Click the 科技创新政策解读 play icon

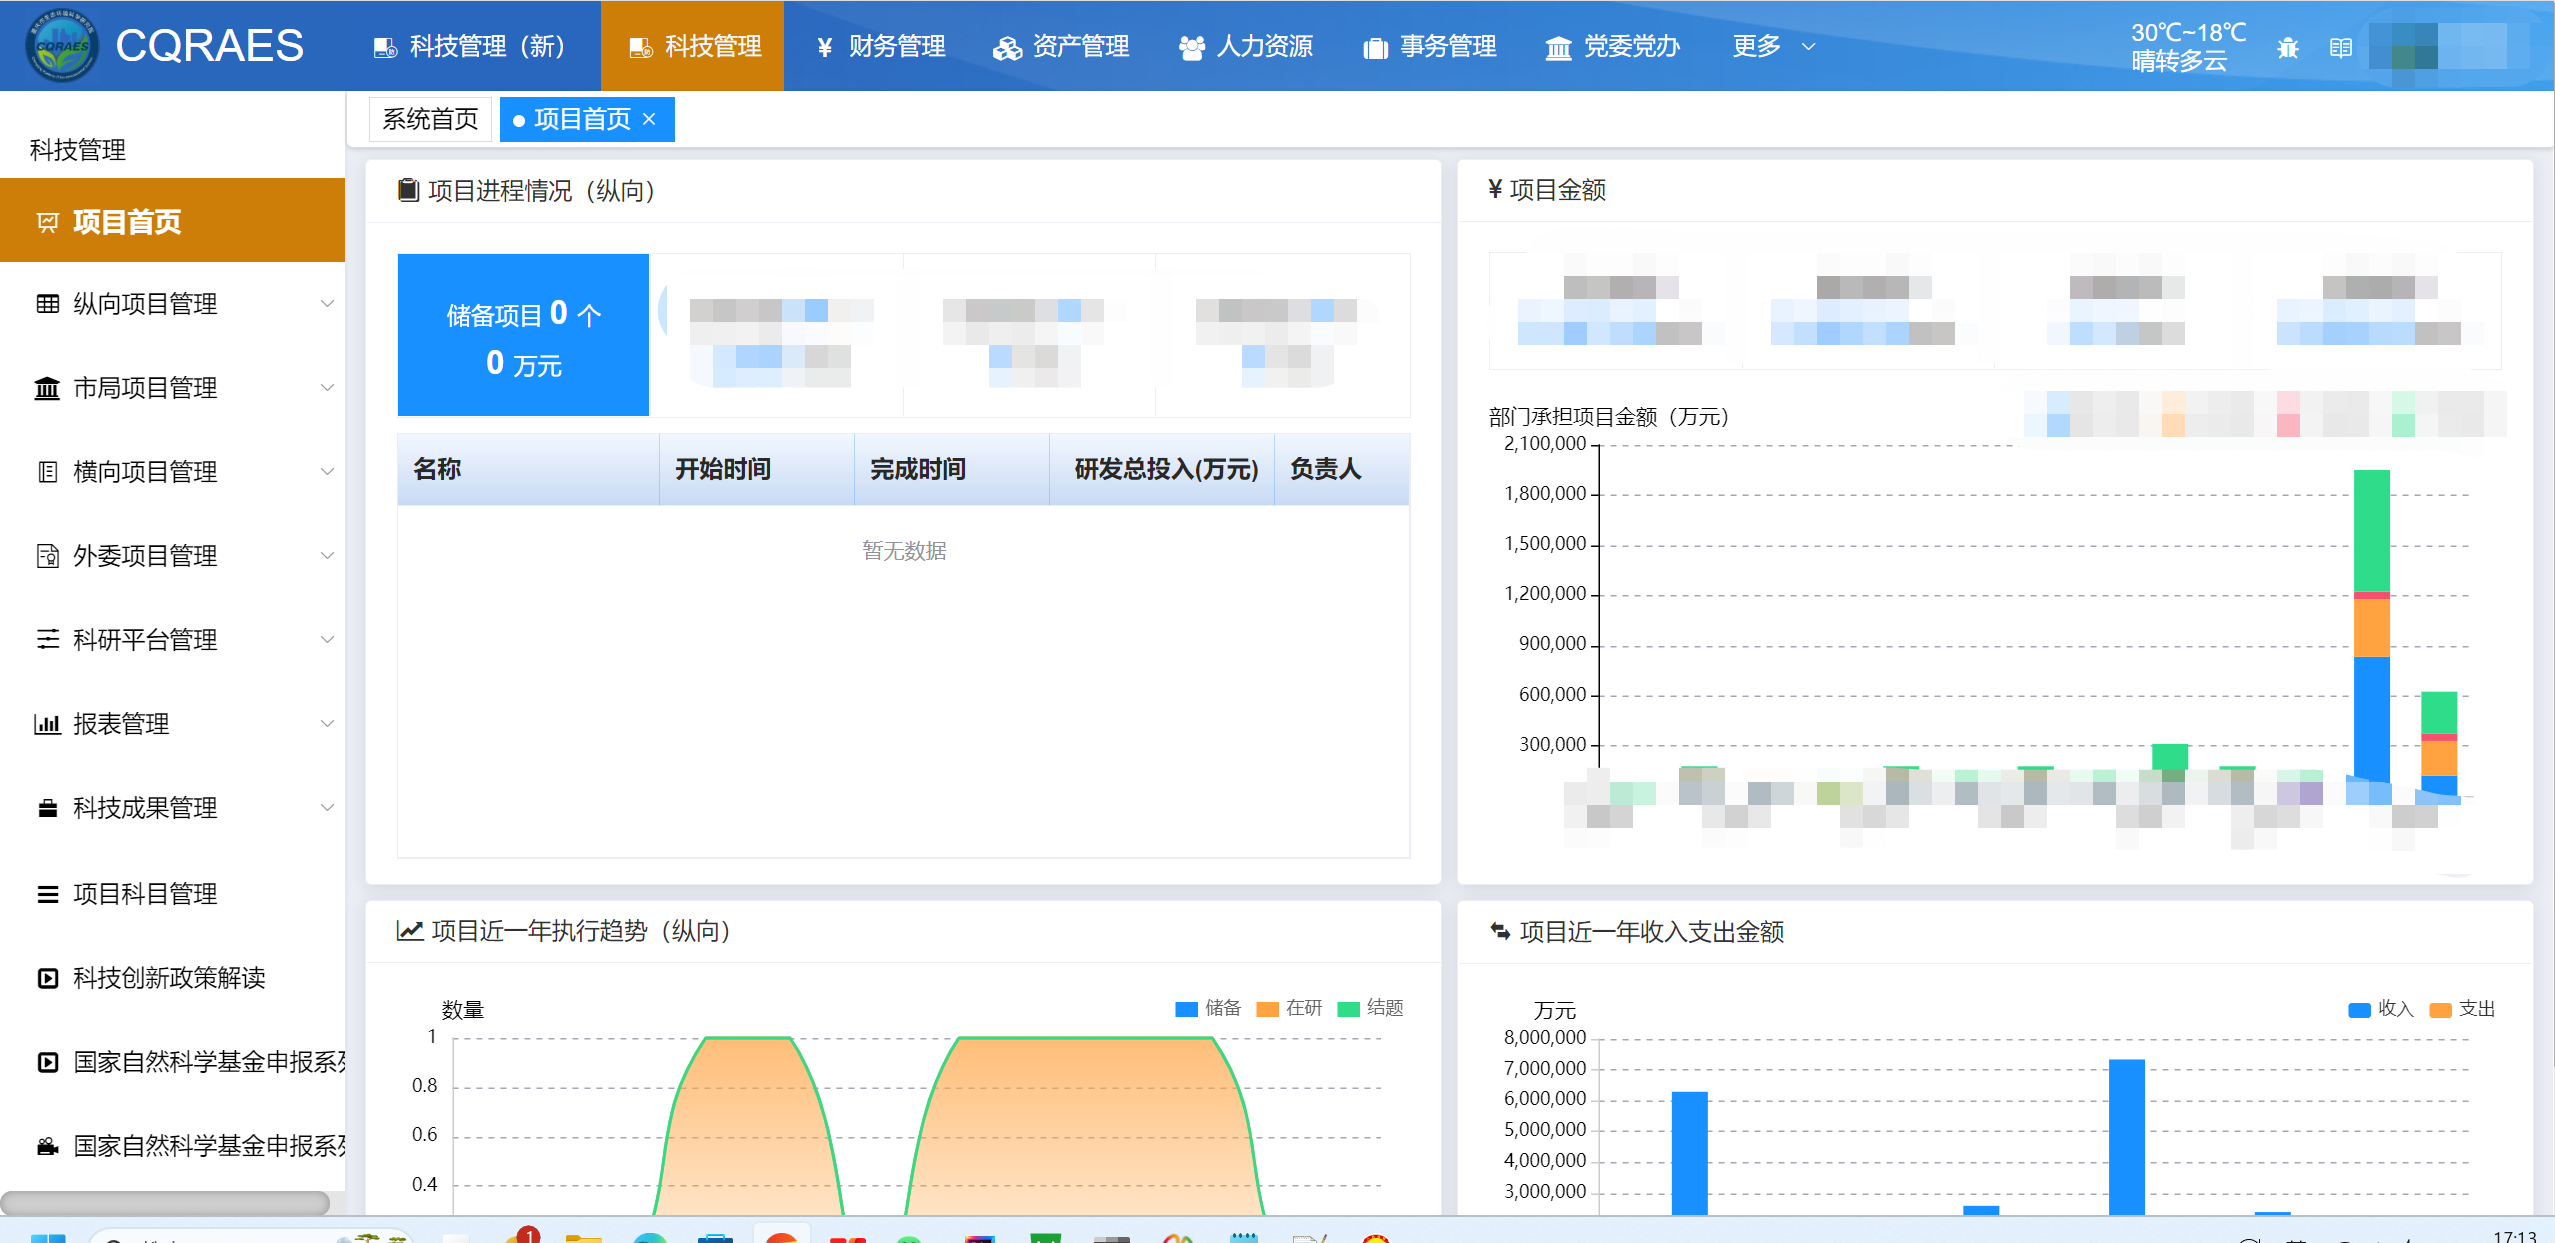coord(47,978)
